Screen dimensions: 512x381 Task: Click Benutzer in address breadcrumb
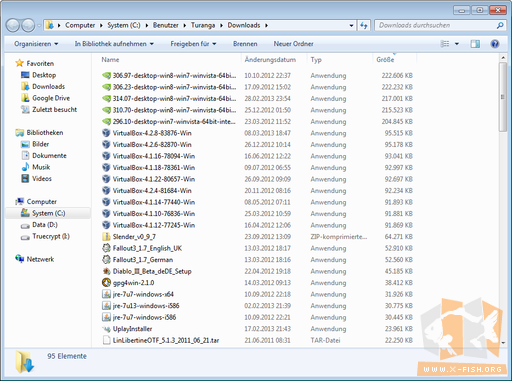coord(166,25)
